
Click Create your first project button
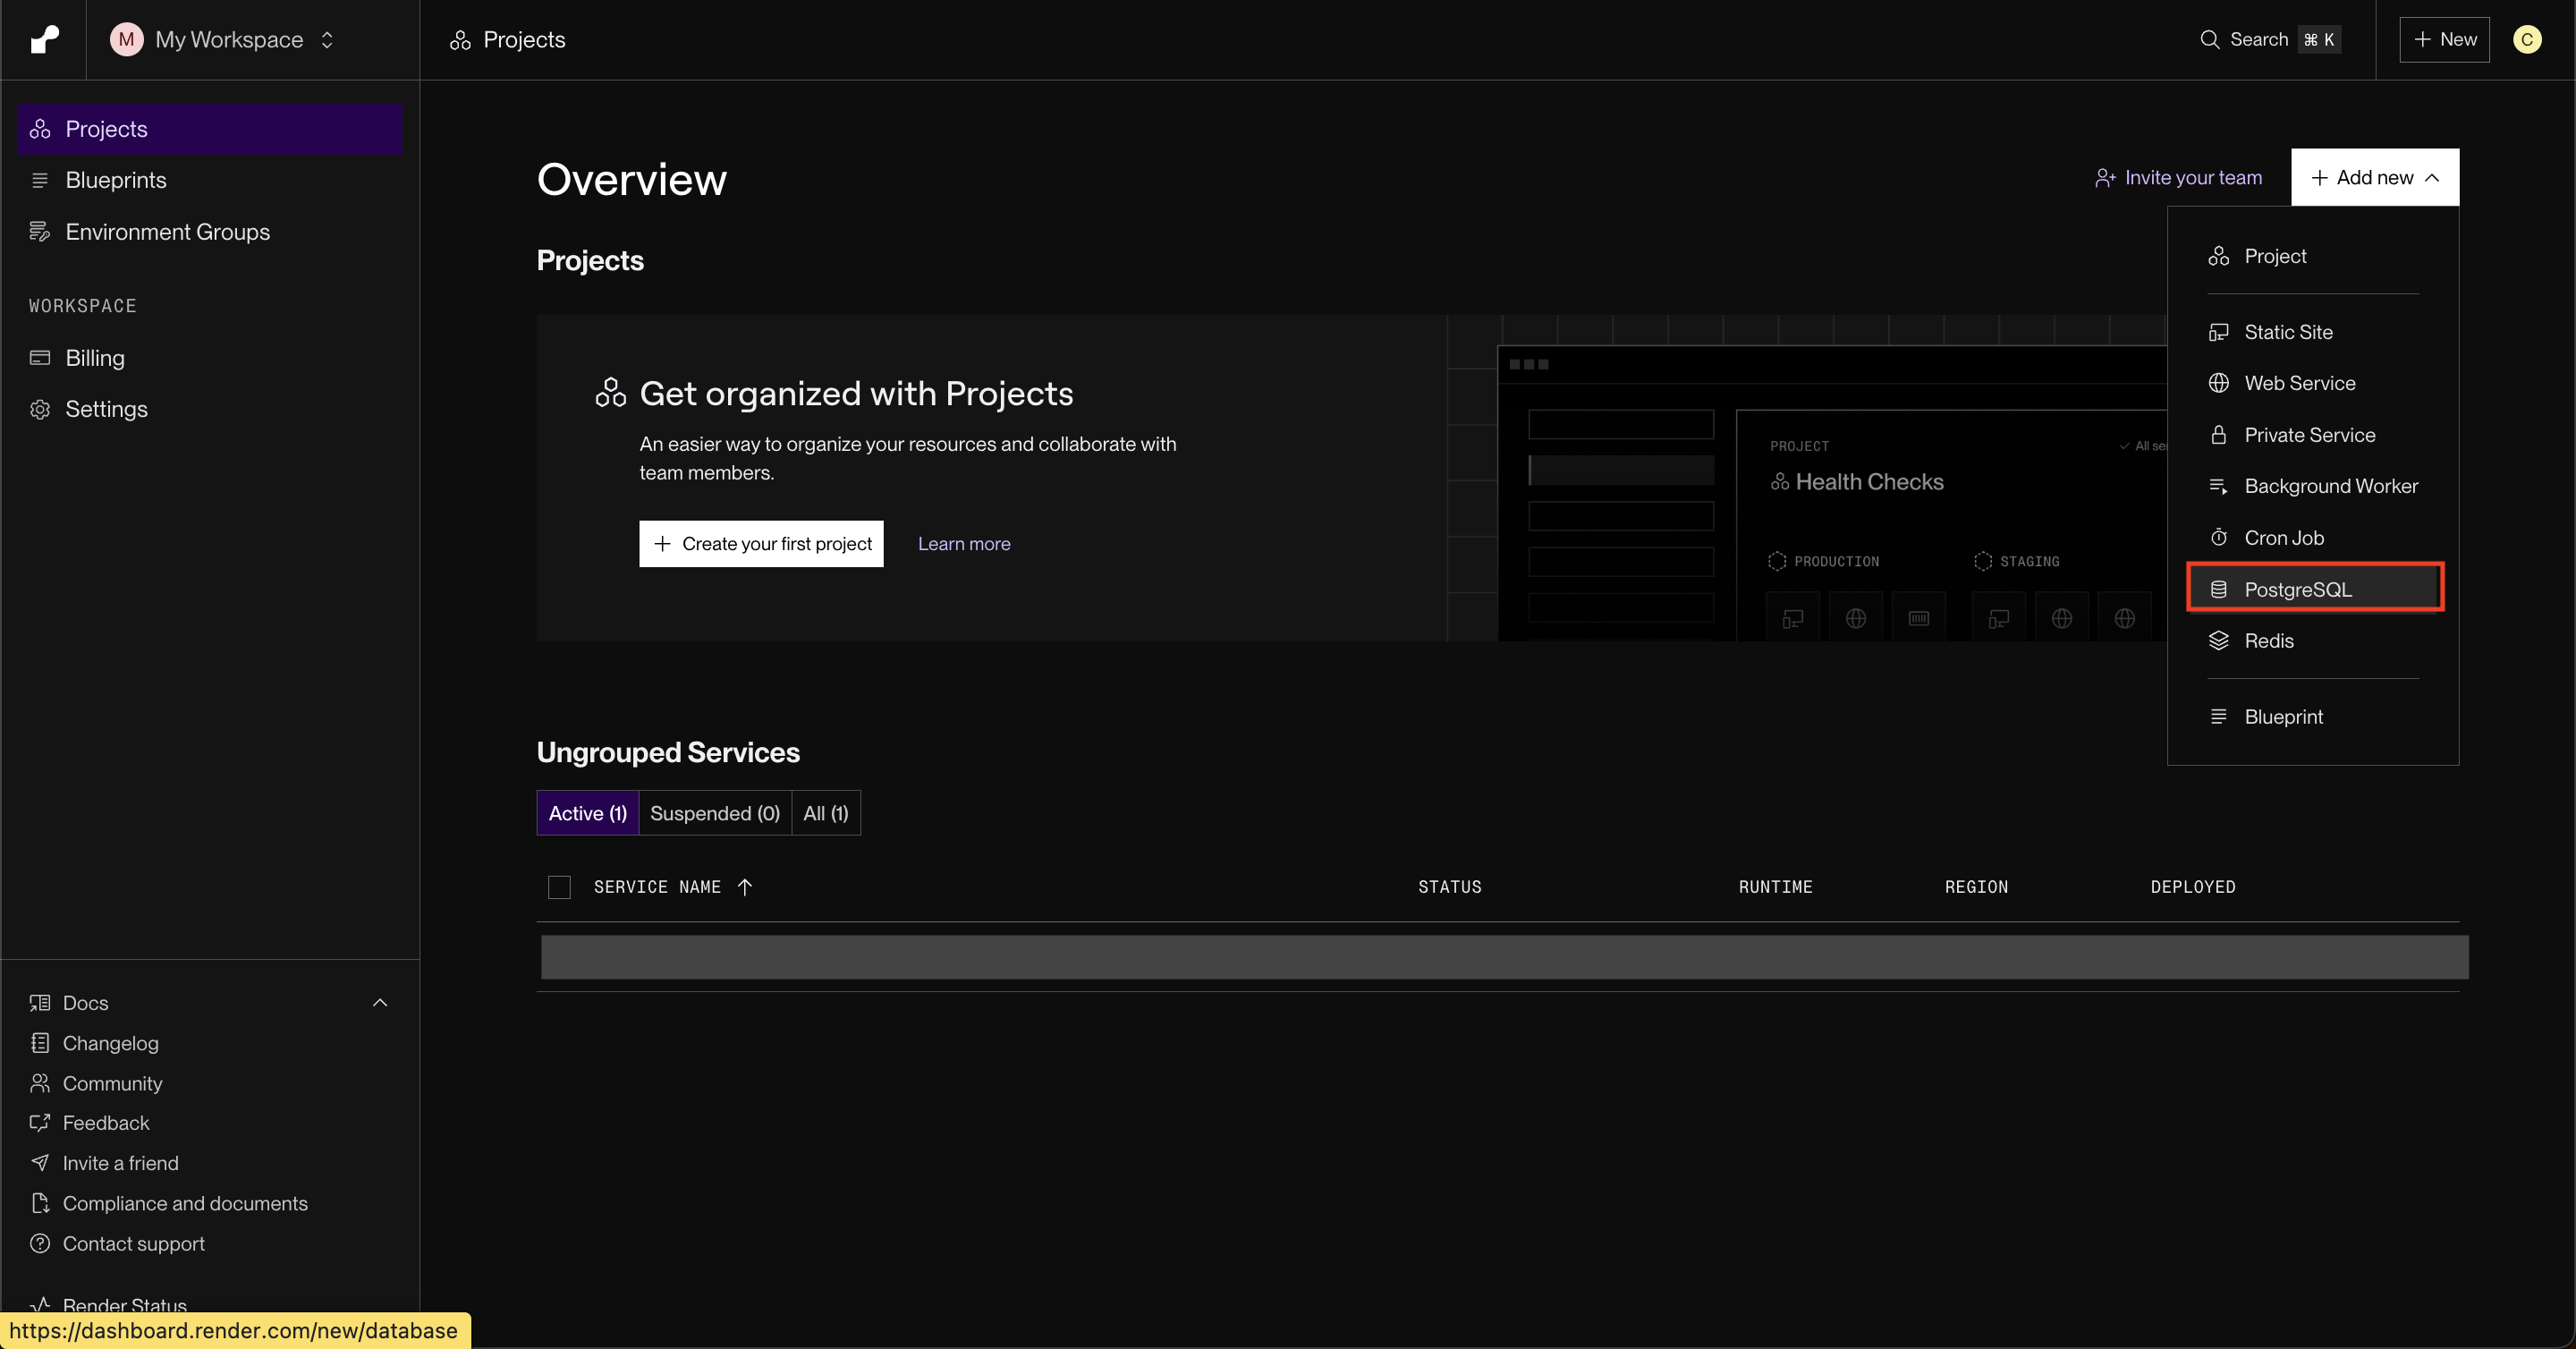tap(761, 544)
